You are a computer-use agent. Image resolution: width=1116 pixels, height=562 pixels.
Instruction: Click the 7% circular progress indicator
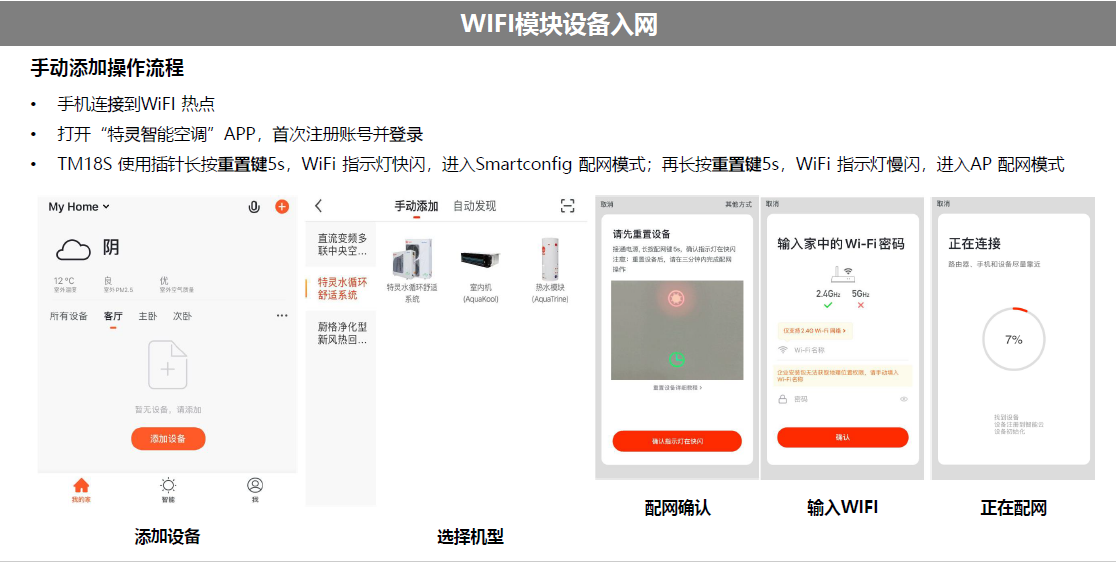pos(1014,339)
